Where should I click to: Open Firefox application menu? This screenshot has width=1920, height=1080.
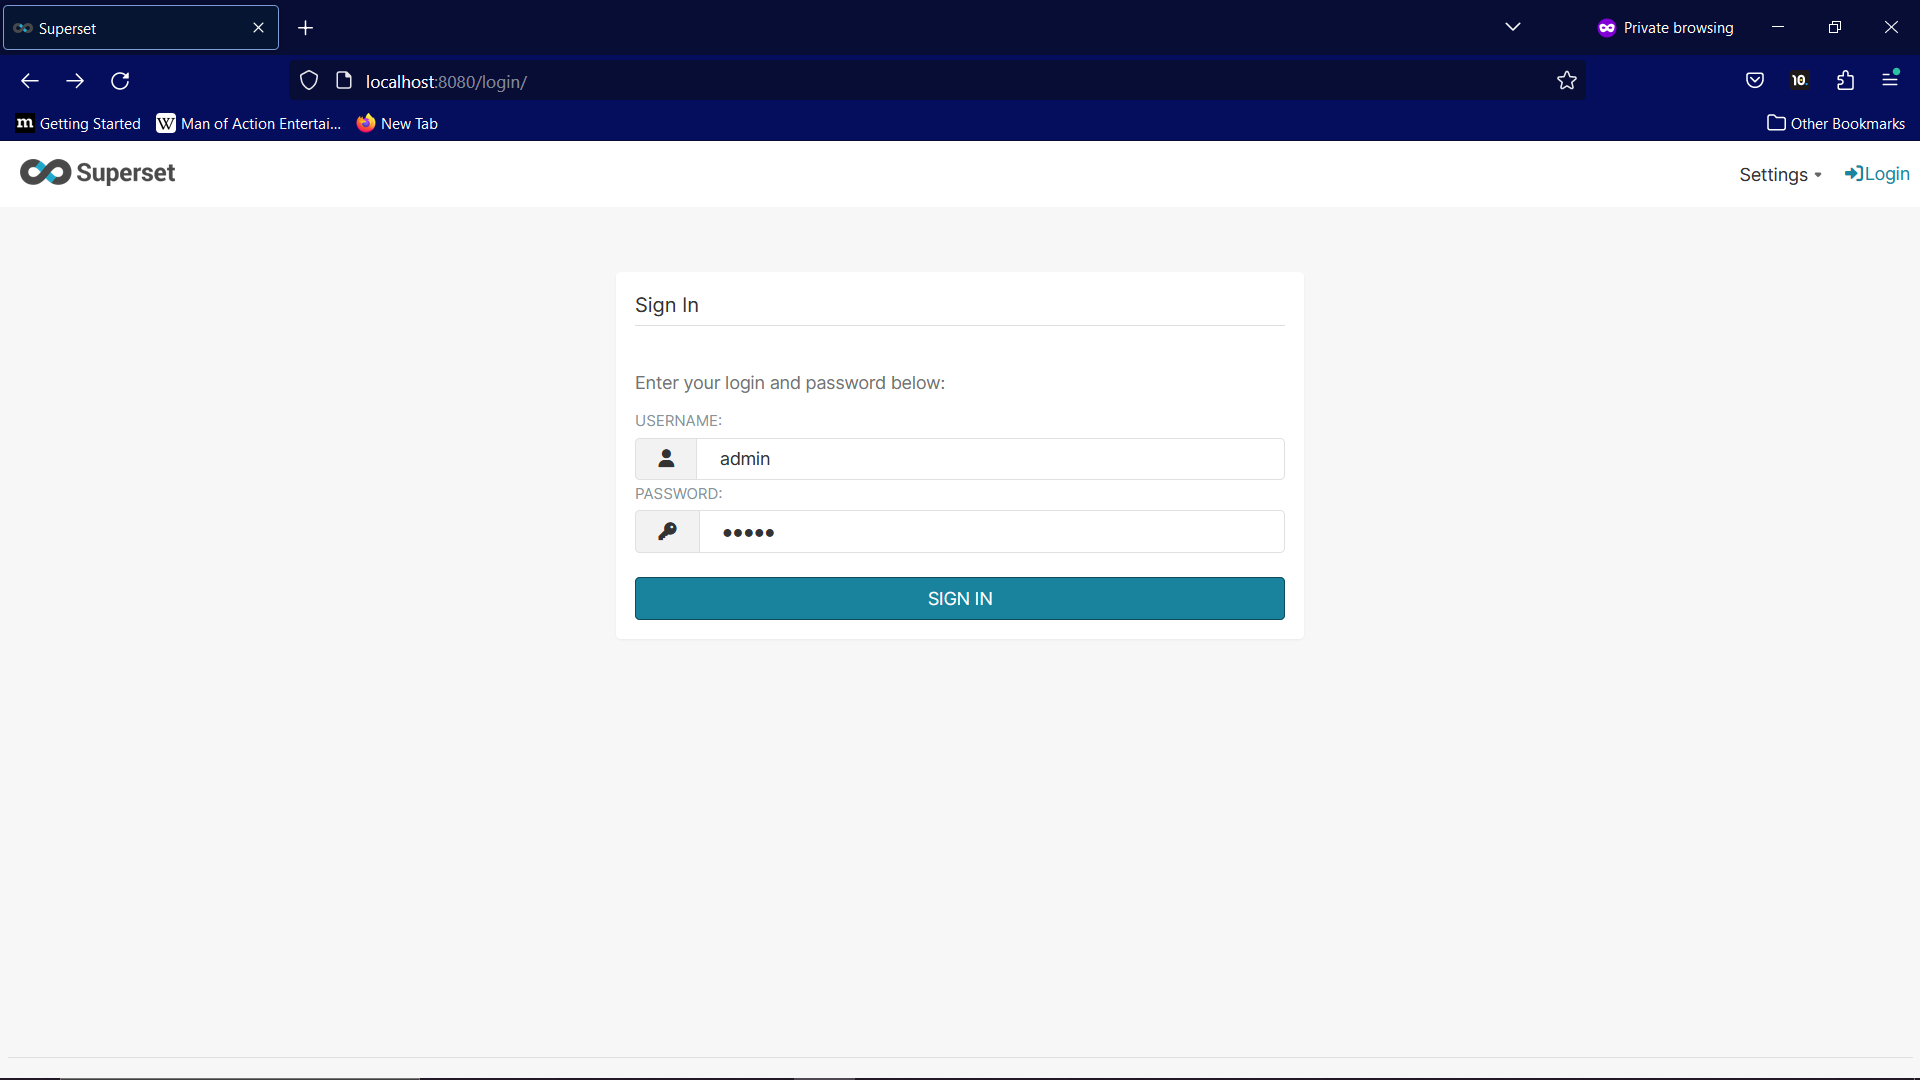(1890, 80)
